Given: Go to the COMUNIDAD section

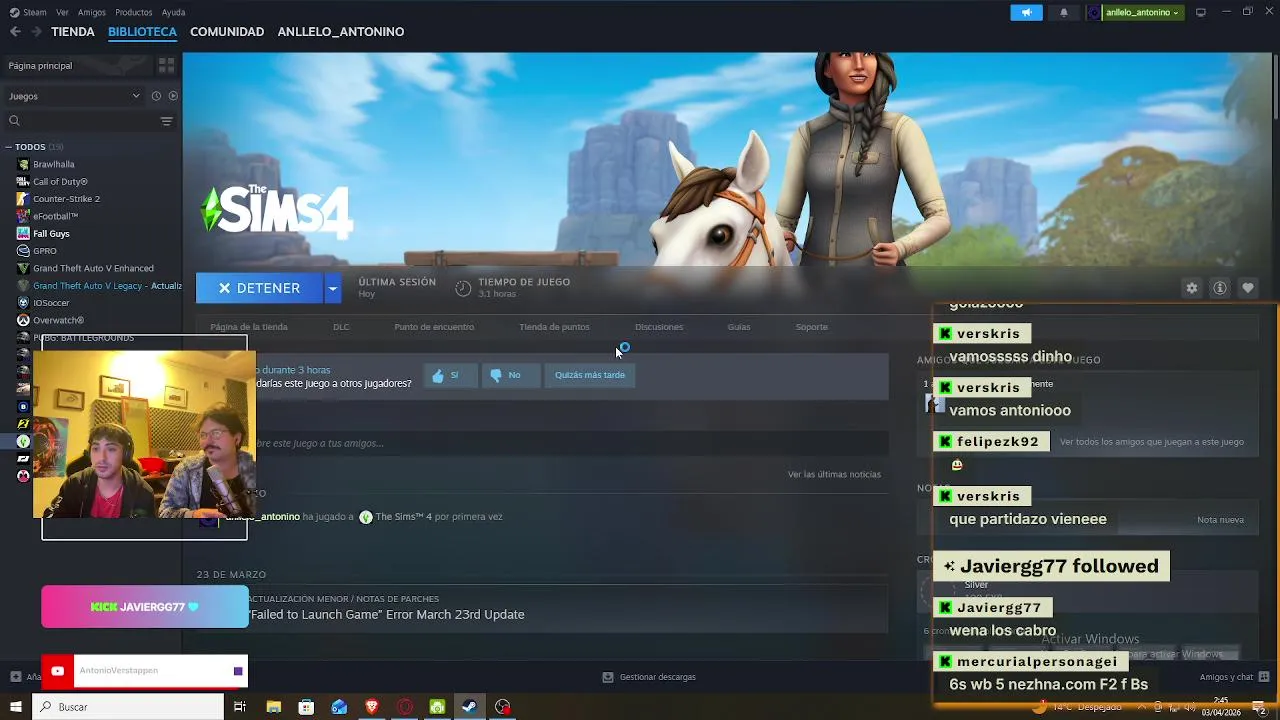Looking at the screenshot, I should tap(227, 32).
